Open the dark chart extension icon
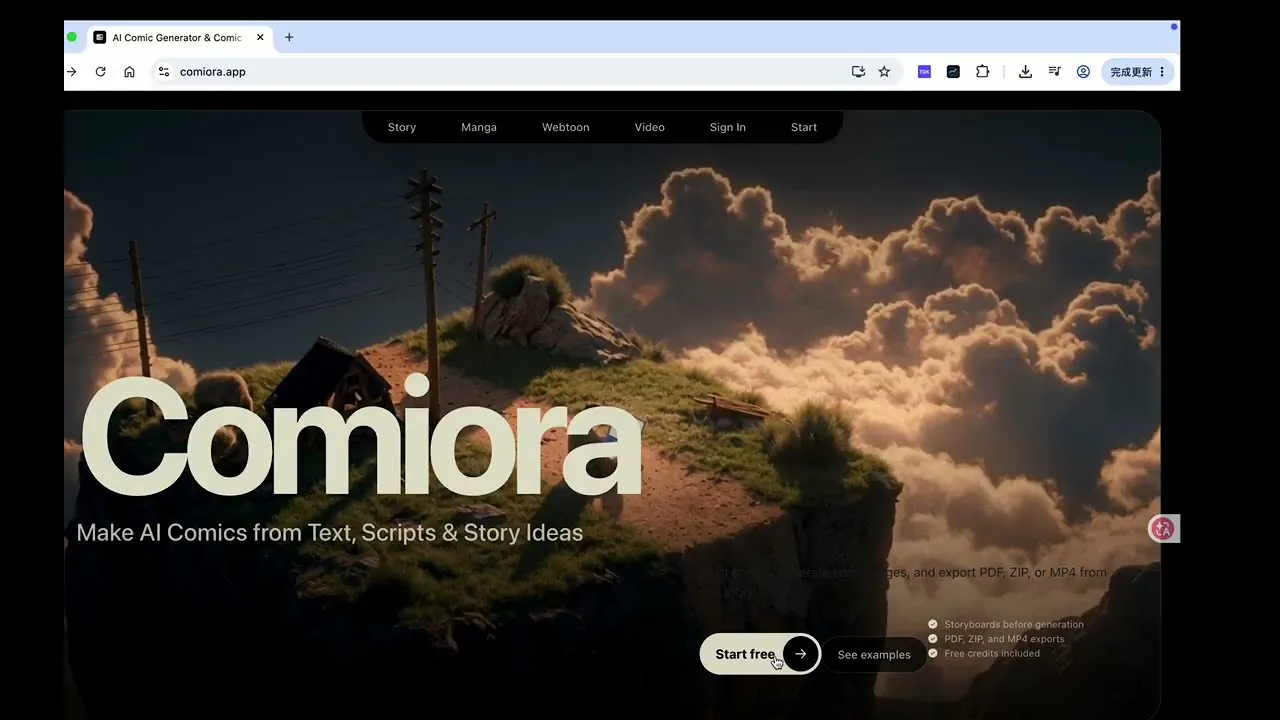Screen dimensions: 1280x720 point(953,72)
